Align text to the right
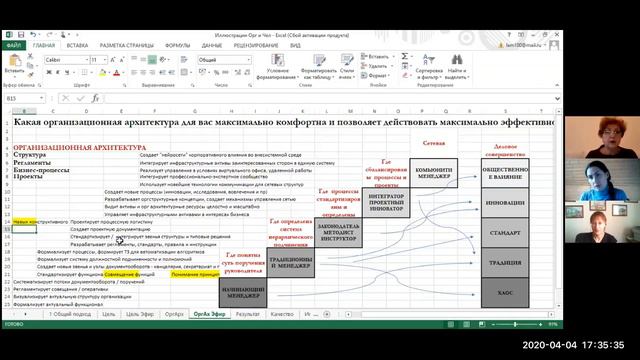This screenshot has width=640, height=360. click(x=152, y=72)
